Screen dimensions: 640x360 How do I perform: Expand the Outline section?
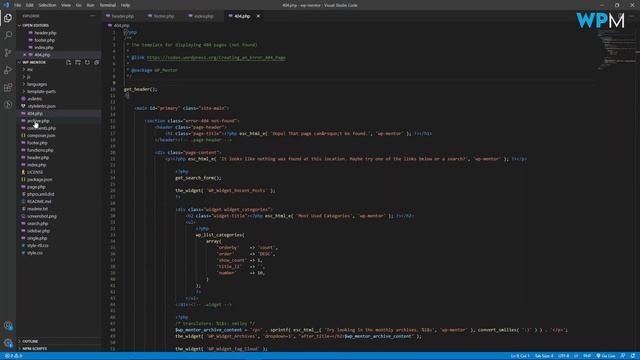(x=29, y=341)
